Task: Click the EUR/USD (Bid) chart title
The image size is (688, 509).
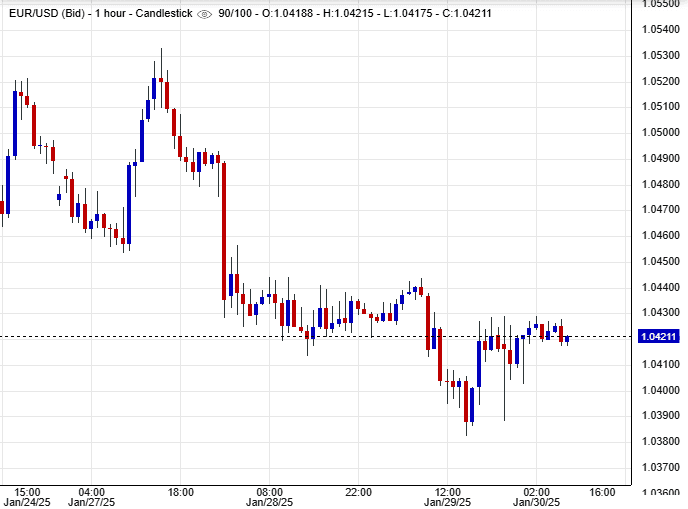Action: [x=47, y=14]
